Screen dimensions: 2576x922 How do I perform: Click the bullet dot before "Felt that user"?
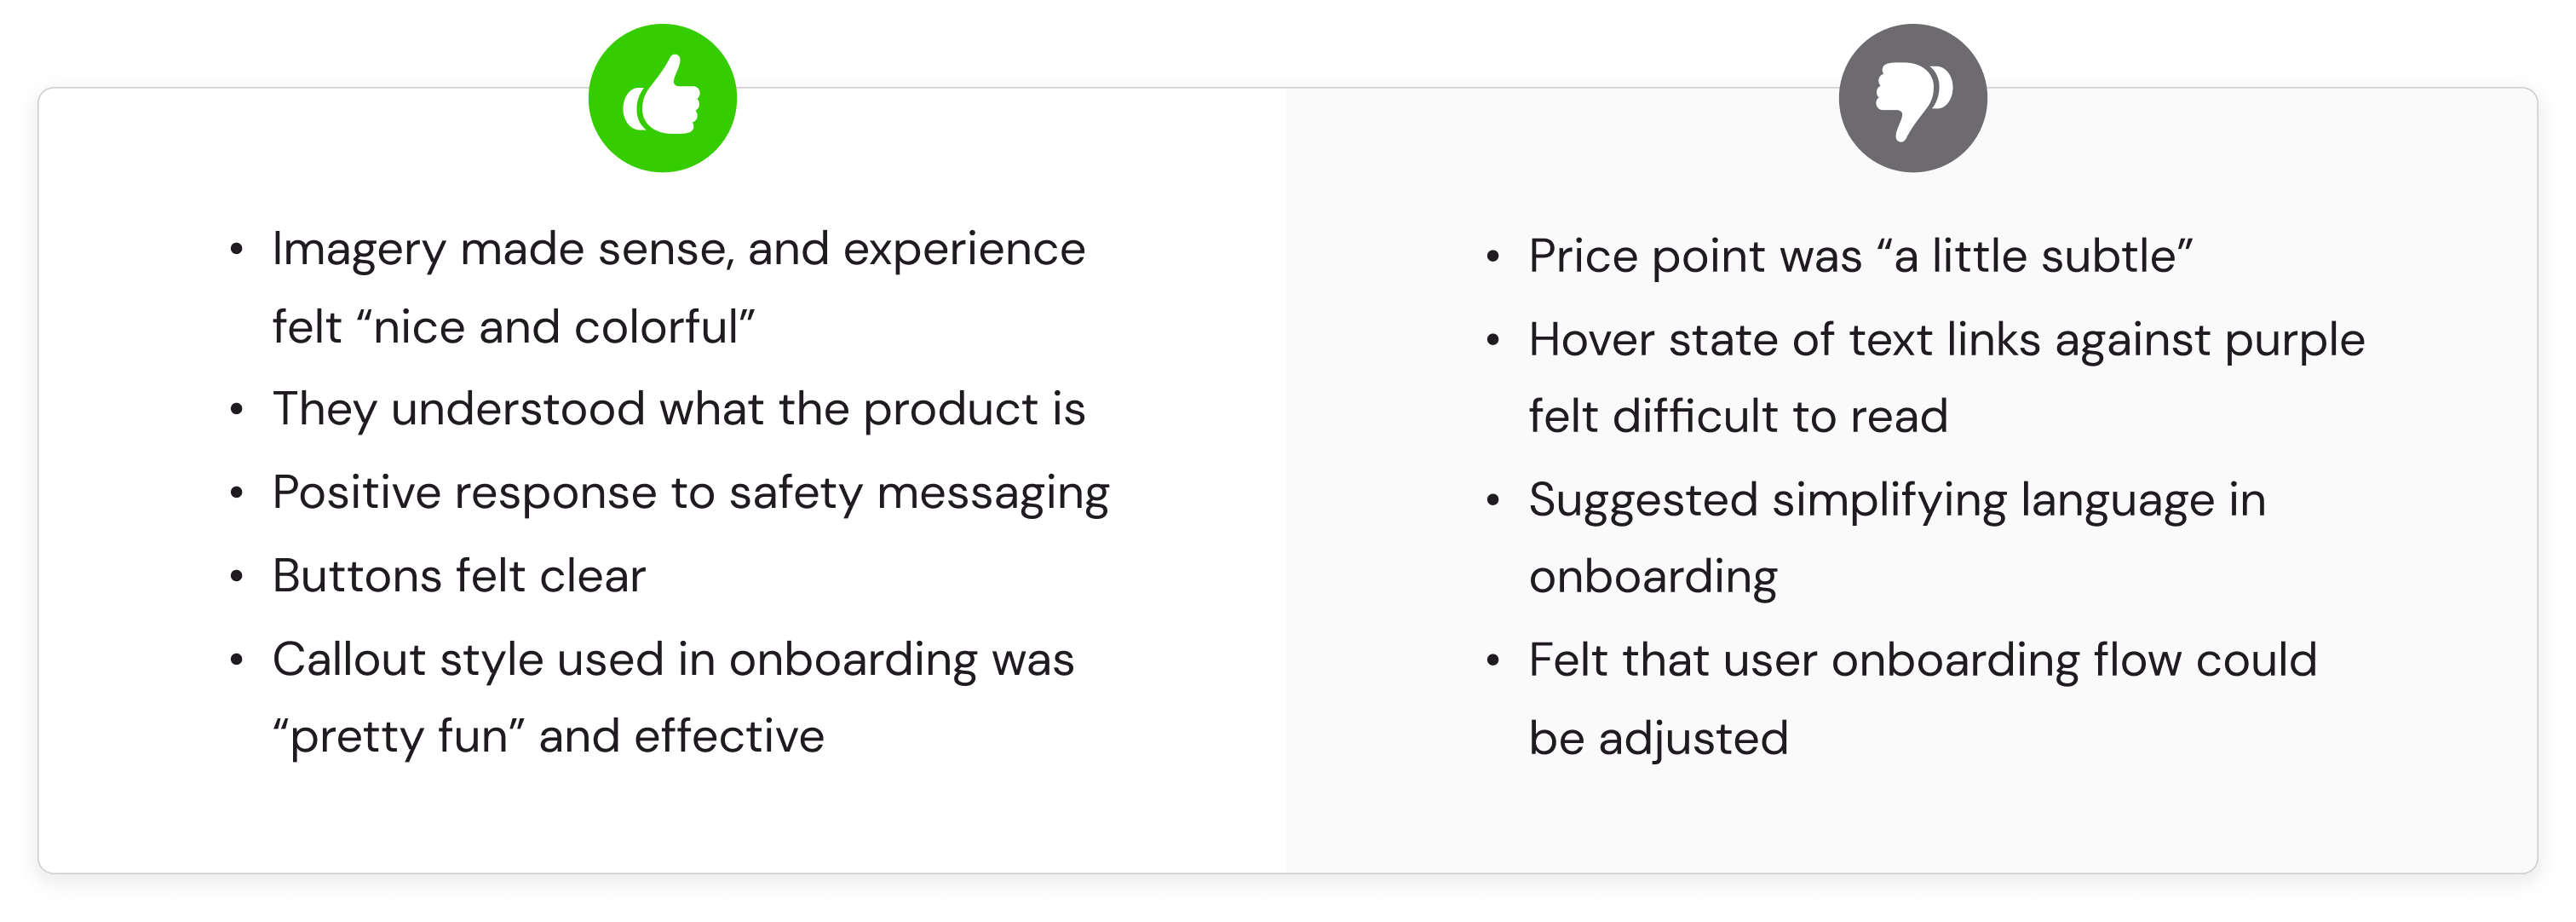click(x=1492, y=661)
